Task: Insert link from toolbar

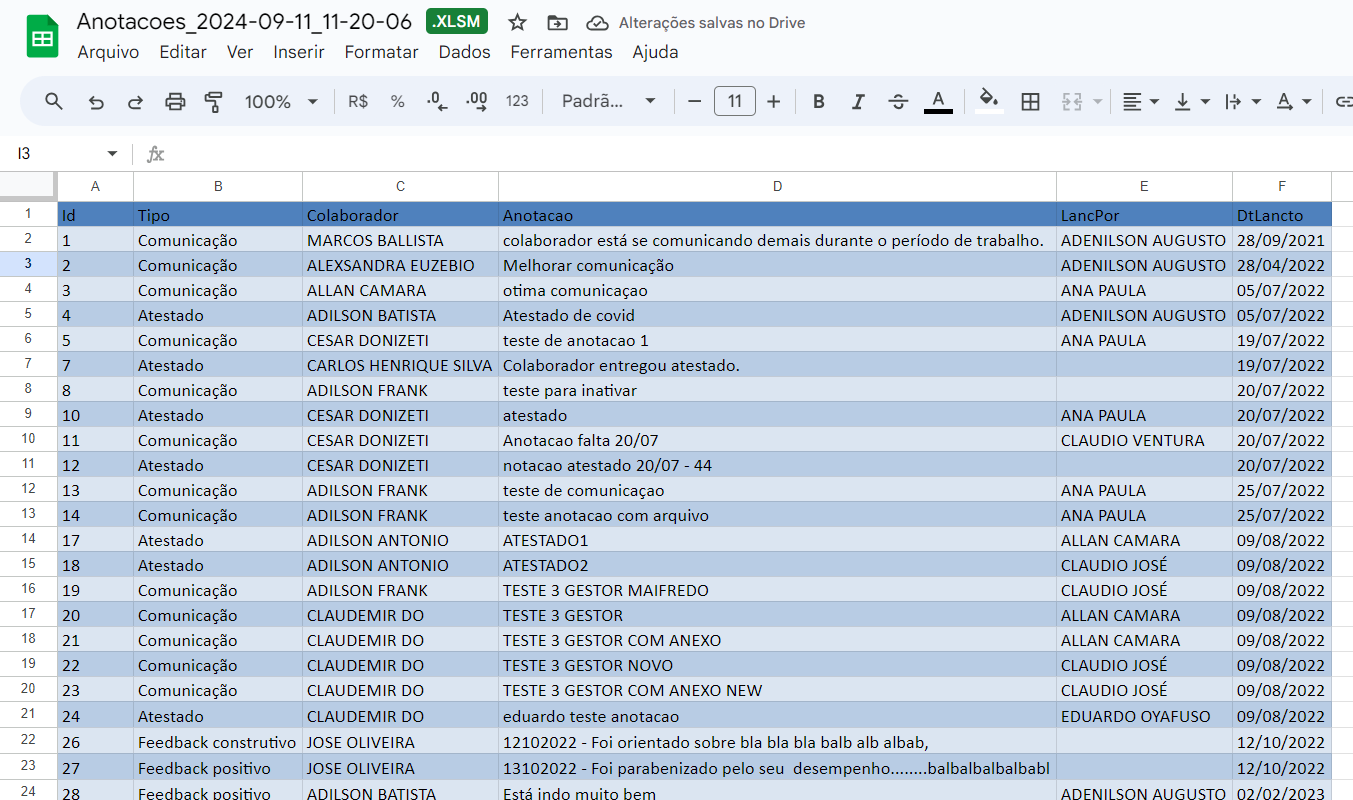Action: coord(1344,101)
